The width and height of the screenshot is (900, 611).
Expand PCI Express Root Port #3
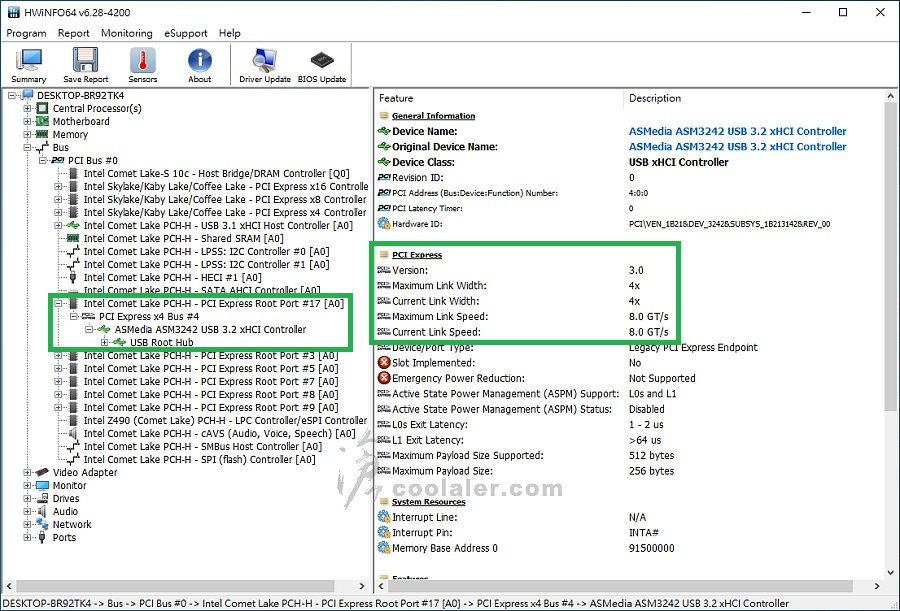coord(58,355)
